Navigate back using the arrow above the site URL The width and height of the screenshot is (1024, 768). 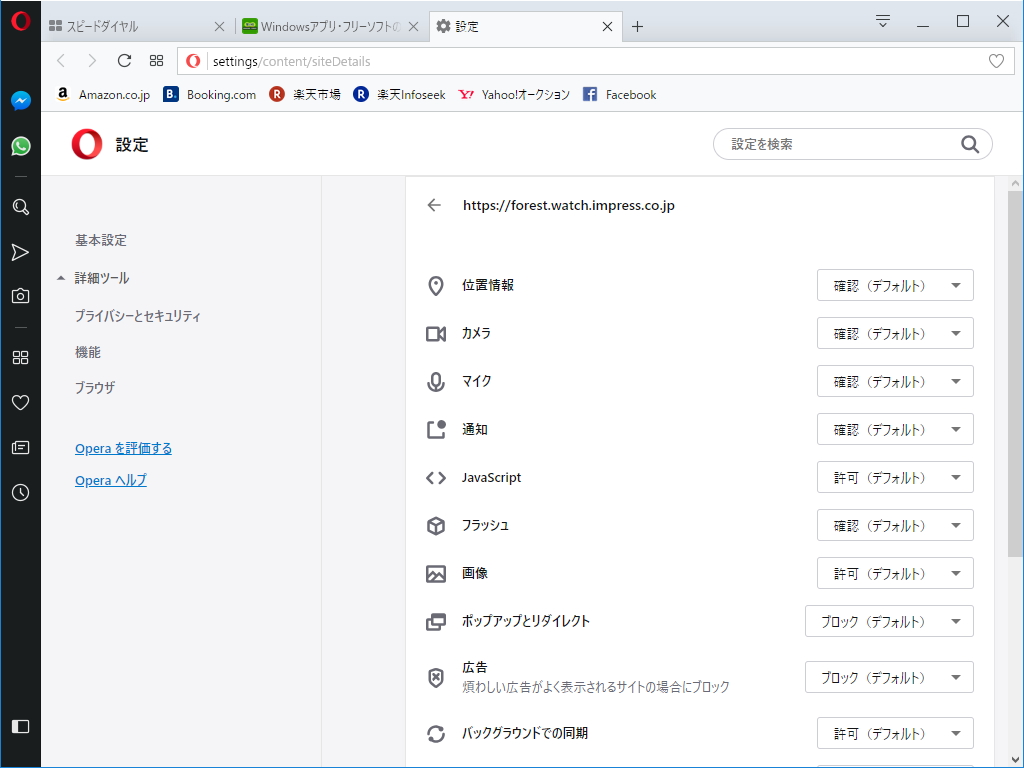(434, 205)
